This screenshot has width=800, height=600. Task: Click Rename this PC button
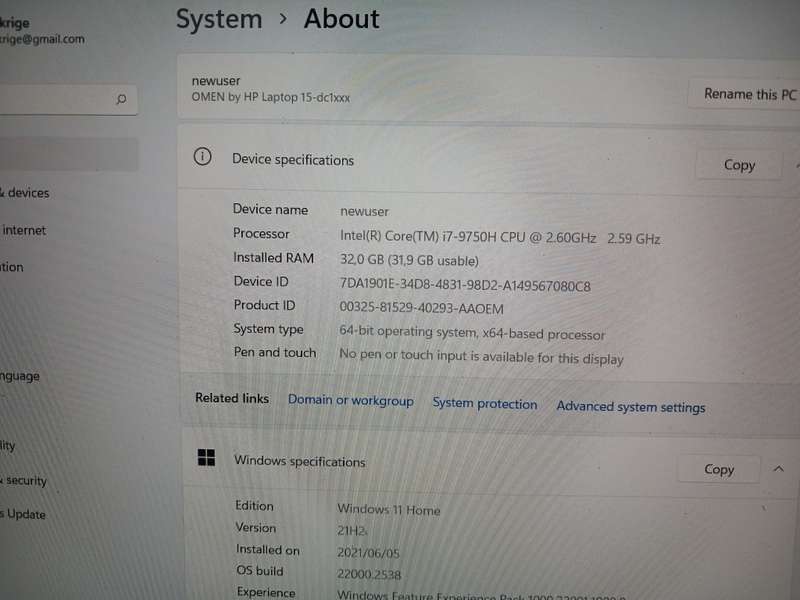pos(749,94)
